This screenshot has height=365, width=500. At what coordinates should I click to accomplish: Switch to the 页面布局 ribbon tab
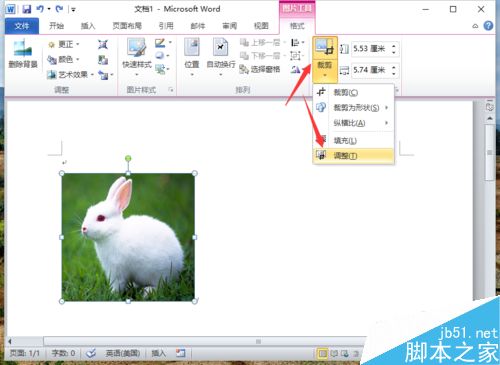[x=127, y=26]
